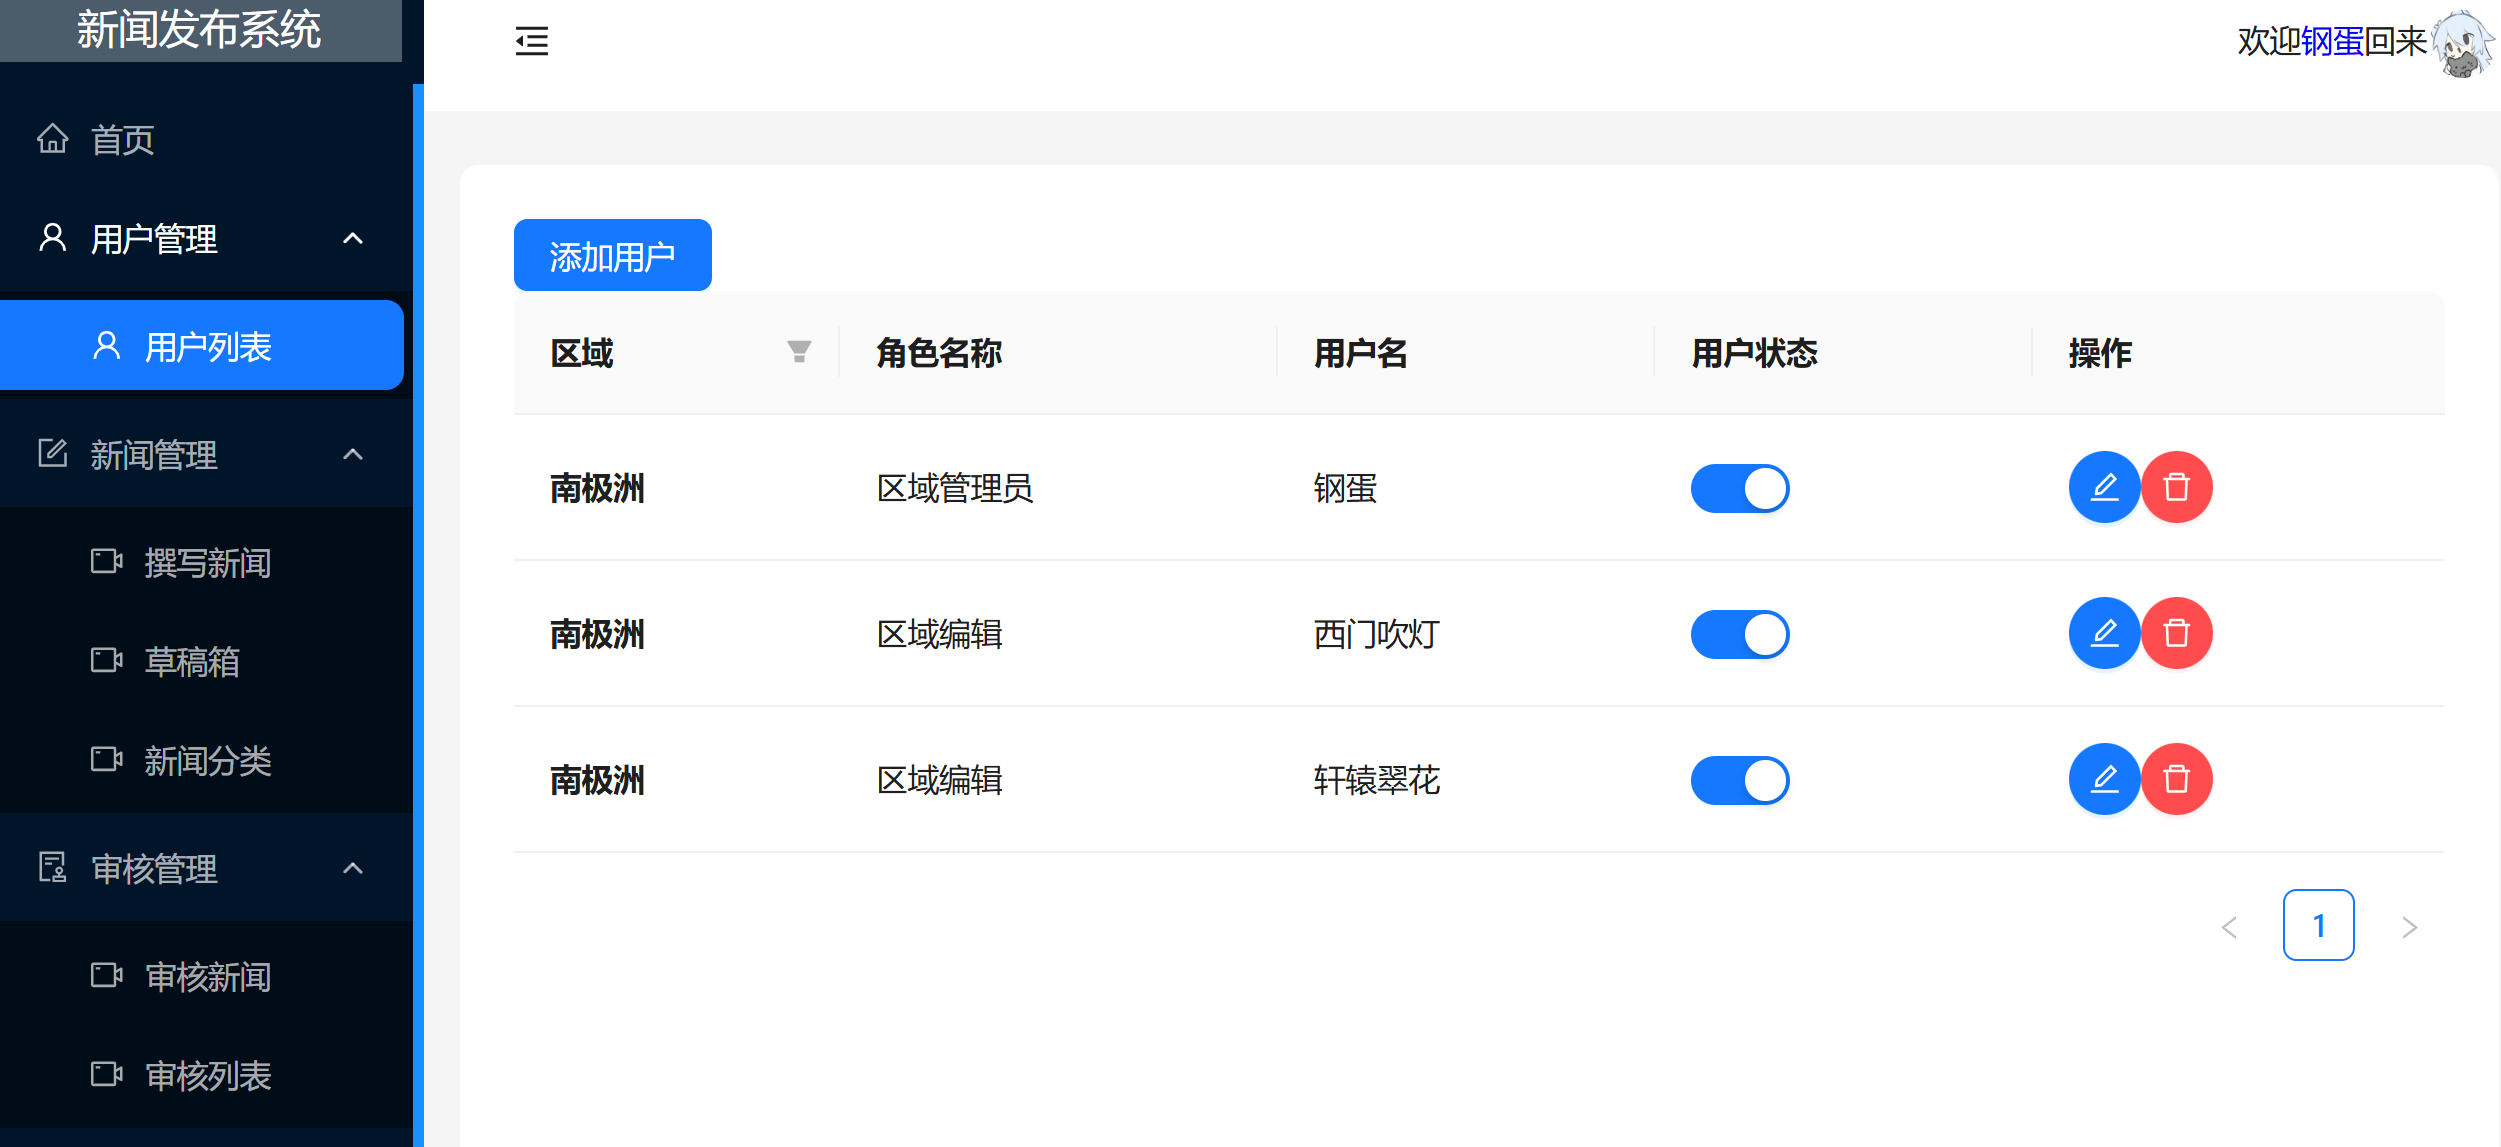Disable user status for 西门吹灯

[1739, 634]
